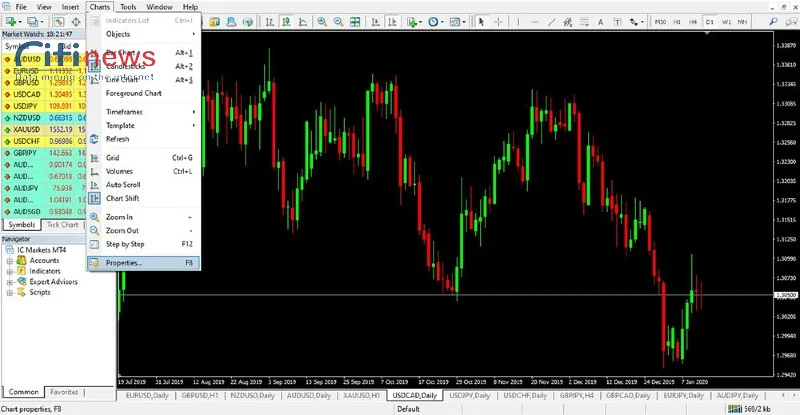800x415 pixels.
Task: Open the chat bubbles icon at top right
Action: click(x=792, y=21)
